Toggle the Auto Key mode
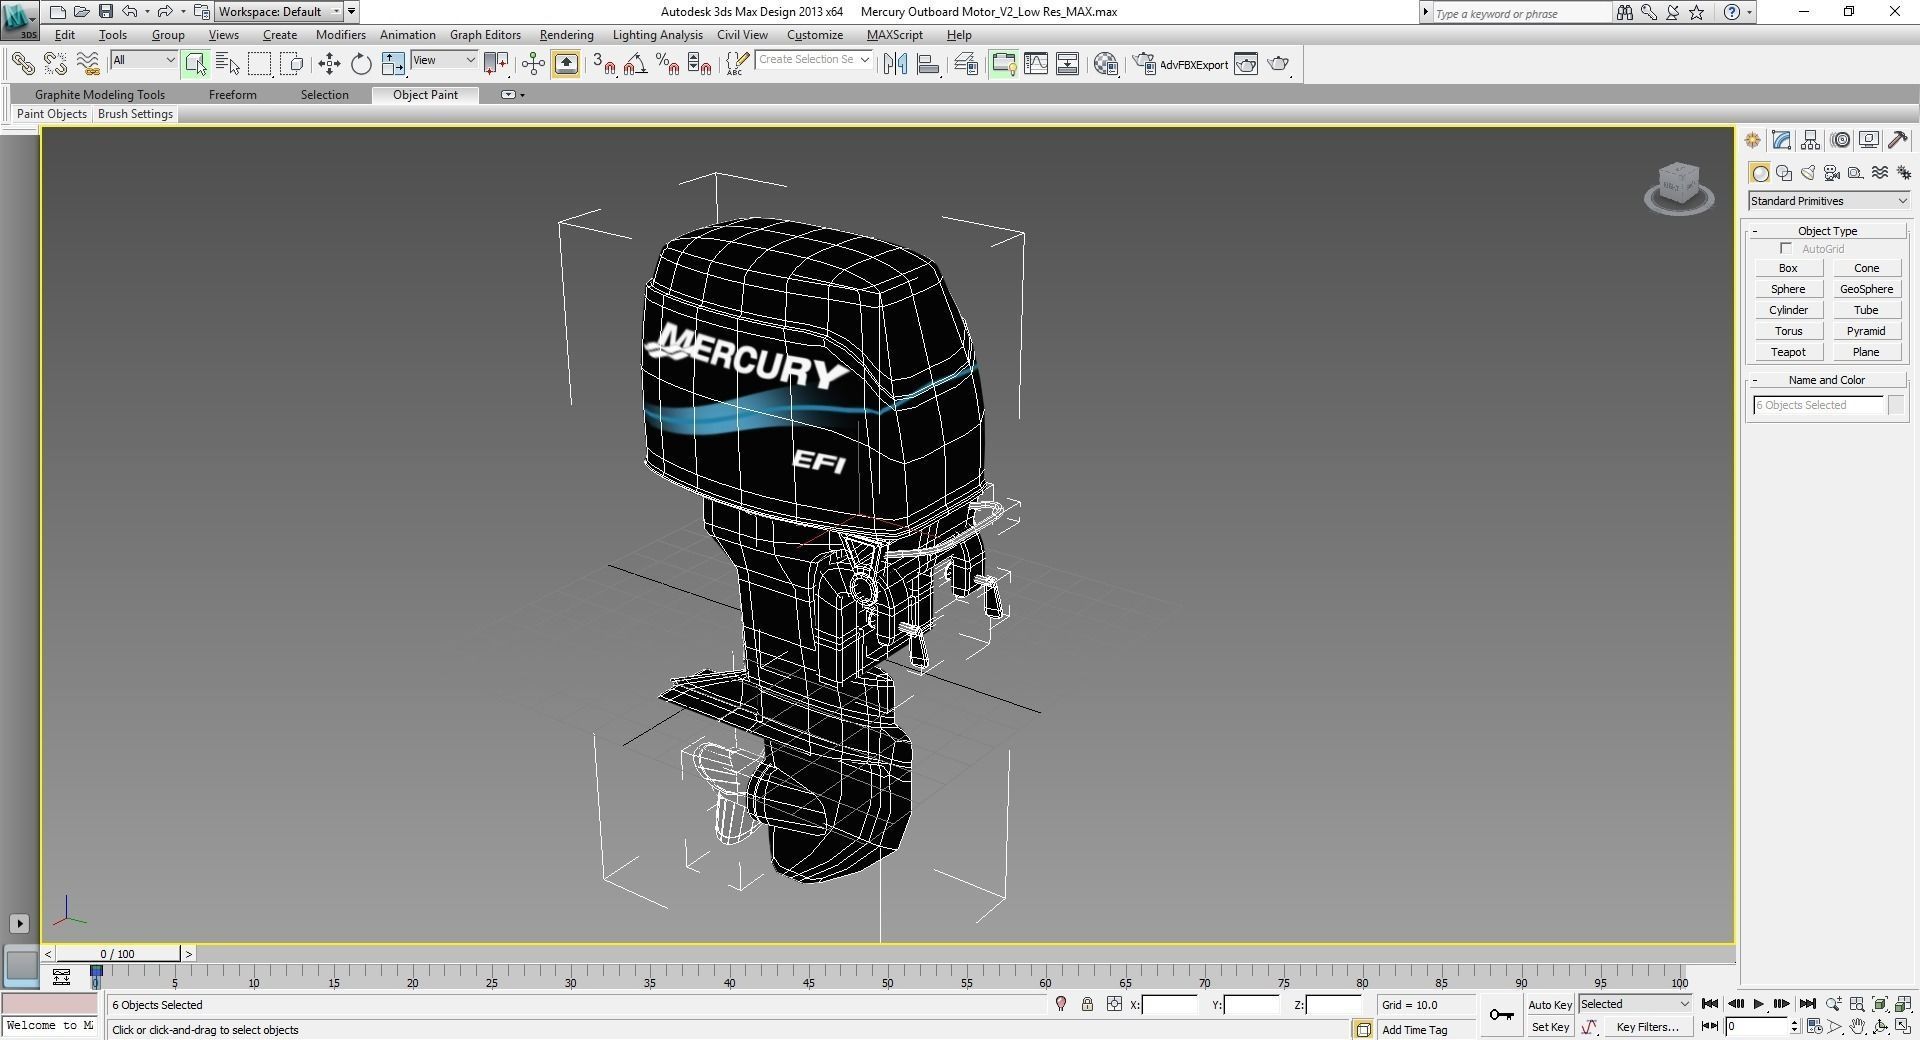Screen dimensions: 1920x1040 click(x=1550, y=1005)
